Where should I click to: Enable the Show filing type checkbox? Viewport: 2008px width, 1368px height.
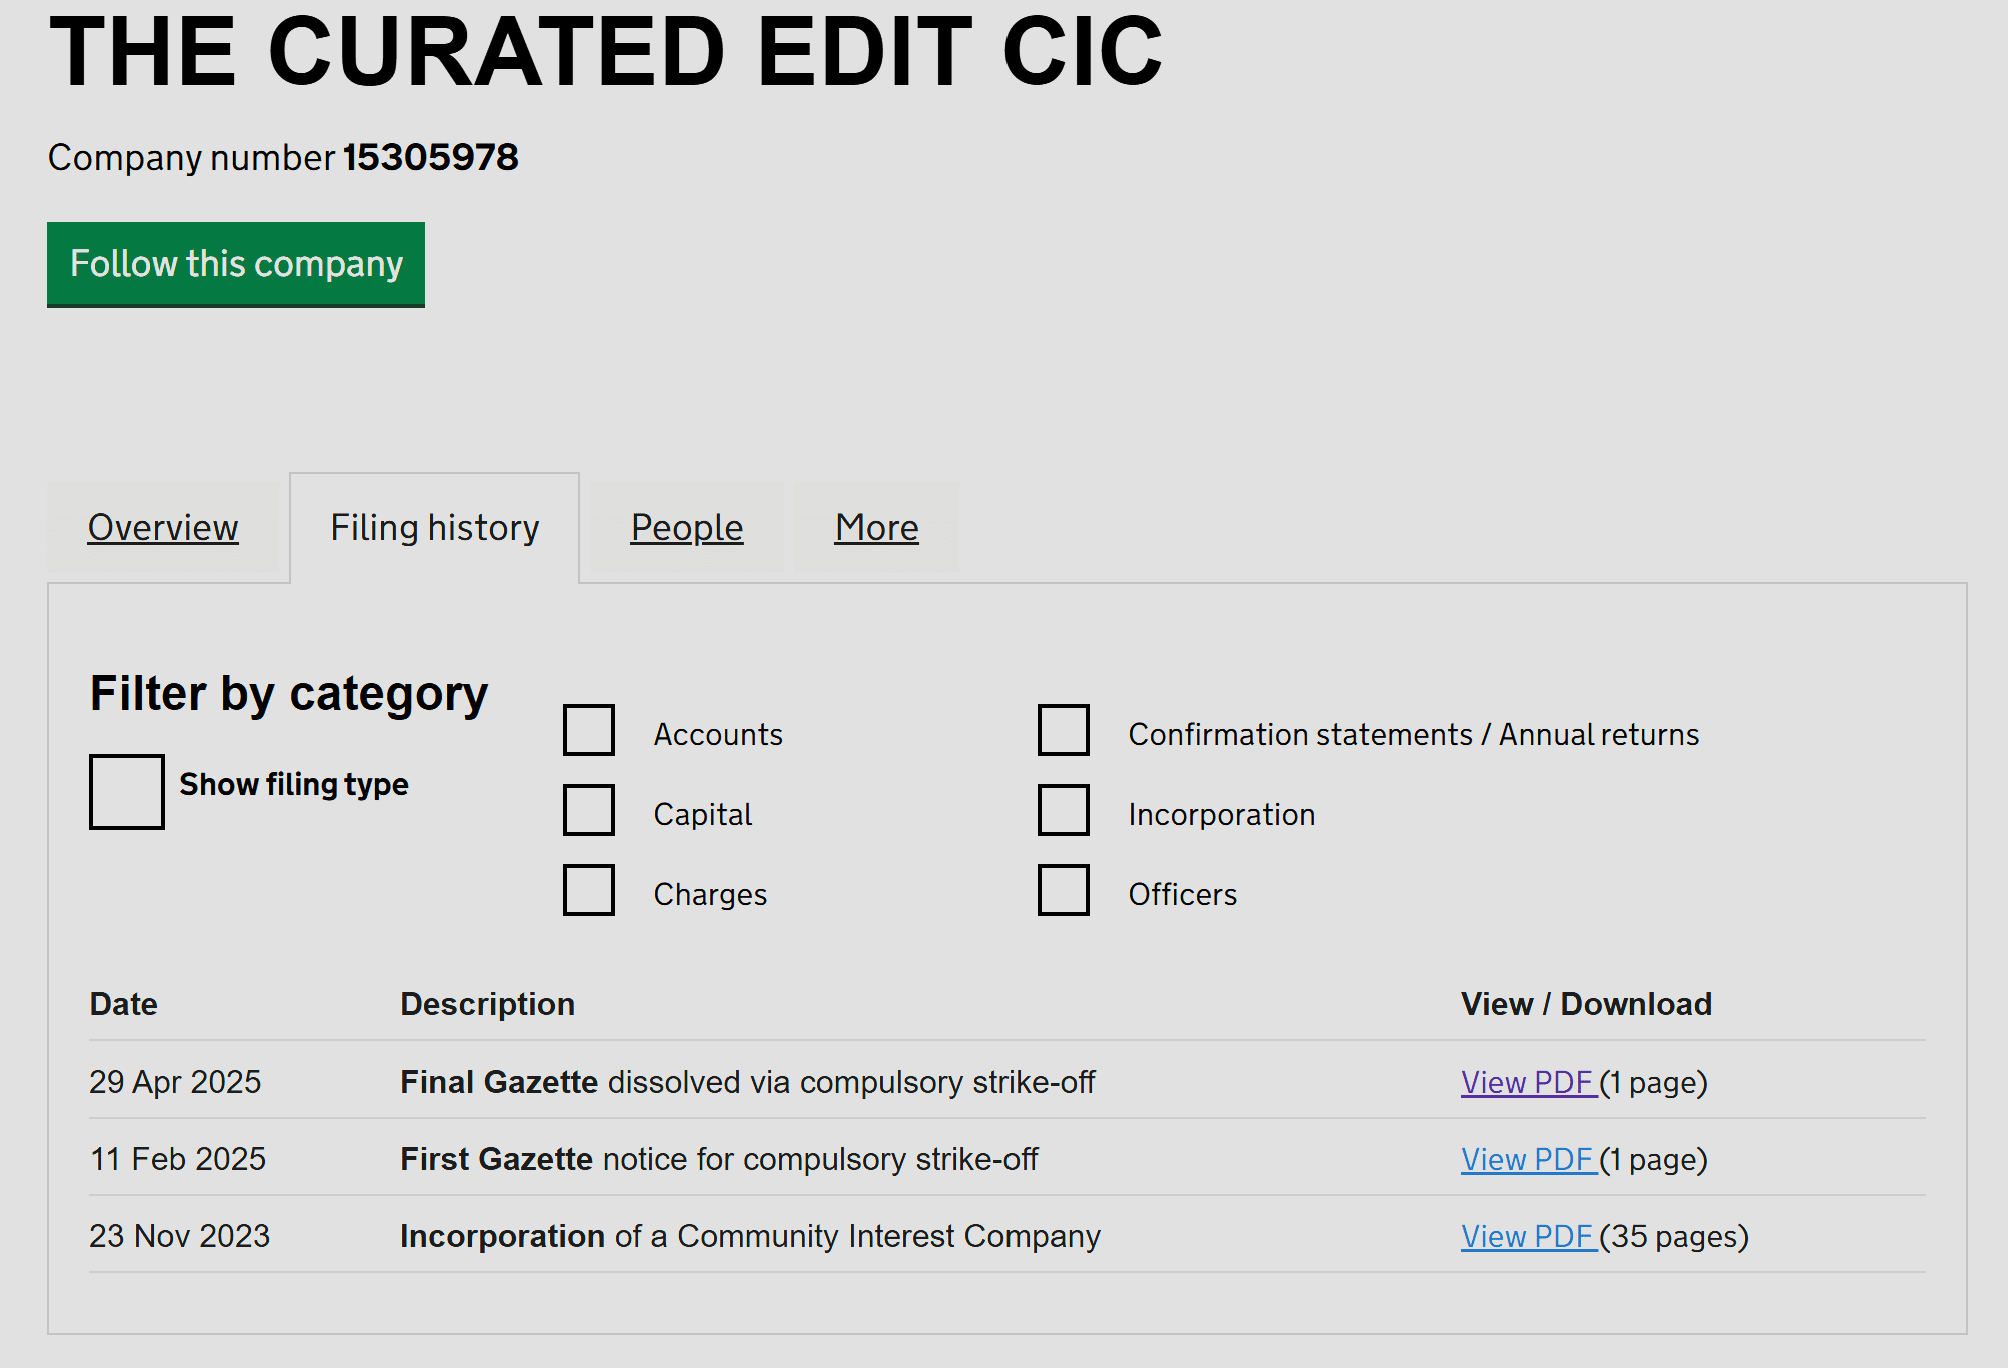[x=127, y=792]
